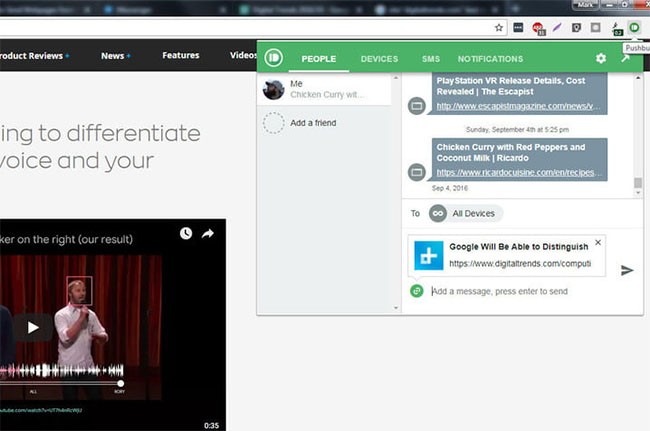Click the Pushbullet logo in header
Viewport: 650px width, 431px height.
(x=274, y=59)
